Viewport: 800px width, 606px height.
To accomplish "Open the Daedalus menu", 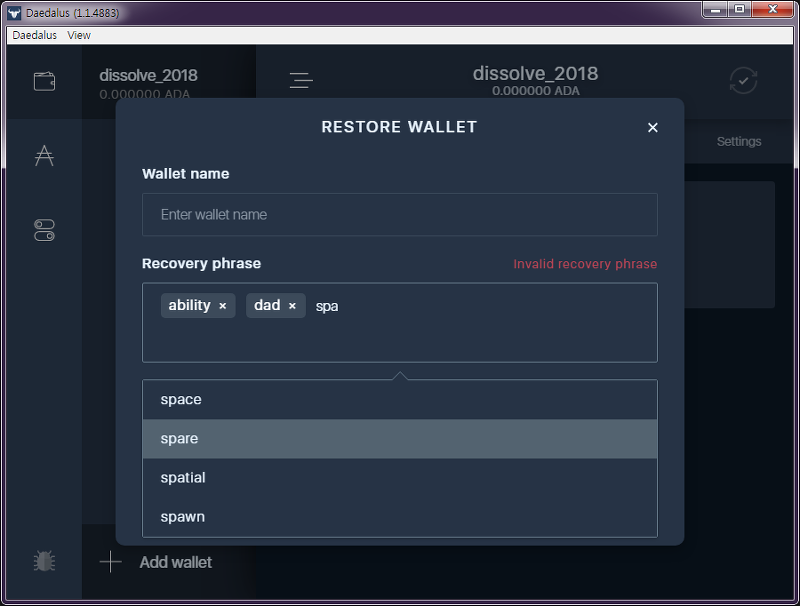I will pos(35,35).
